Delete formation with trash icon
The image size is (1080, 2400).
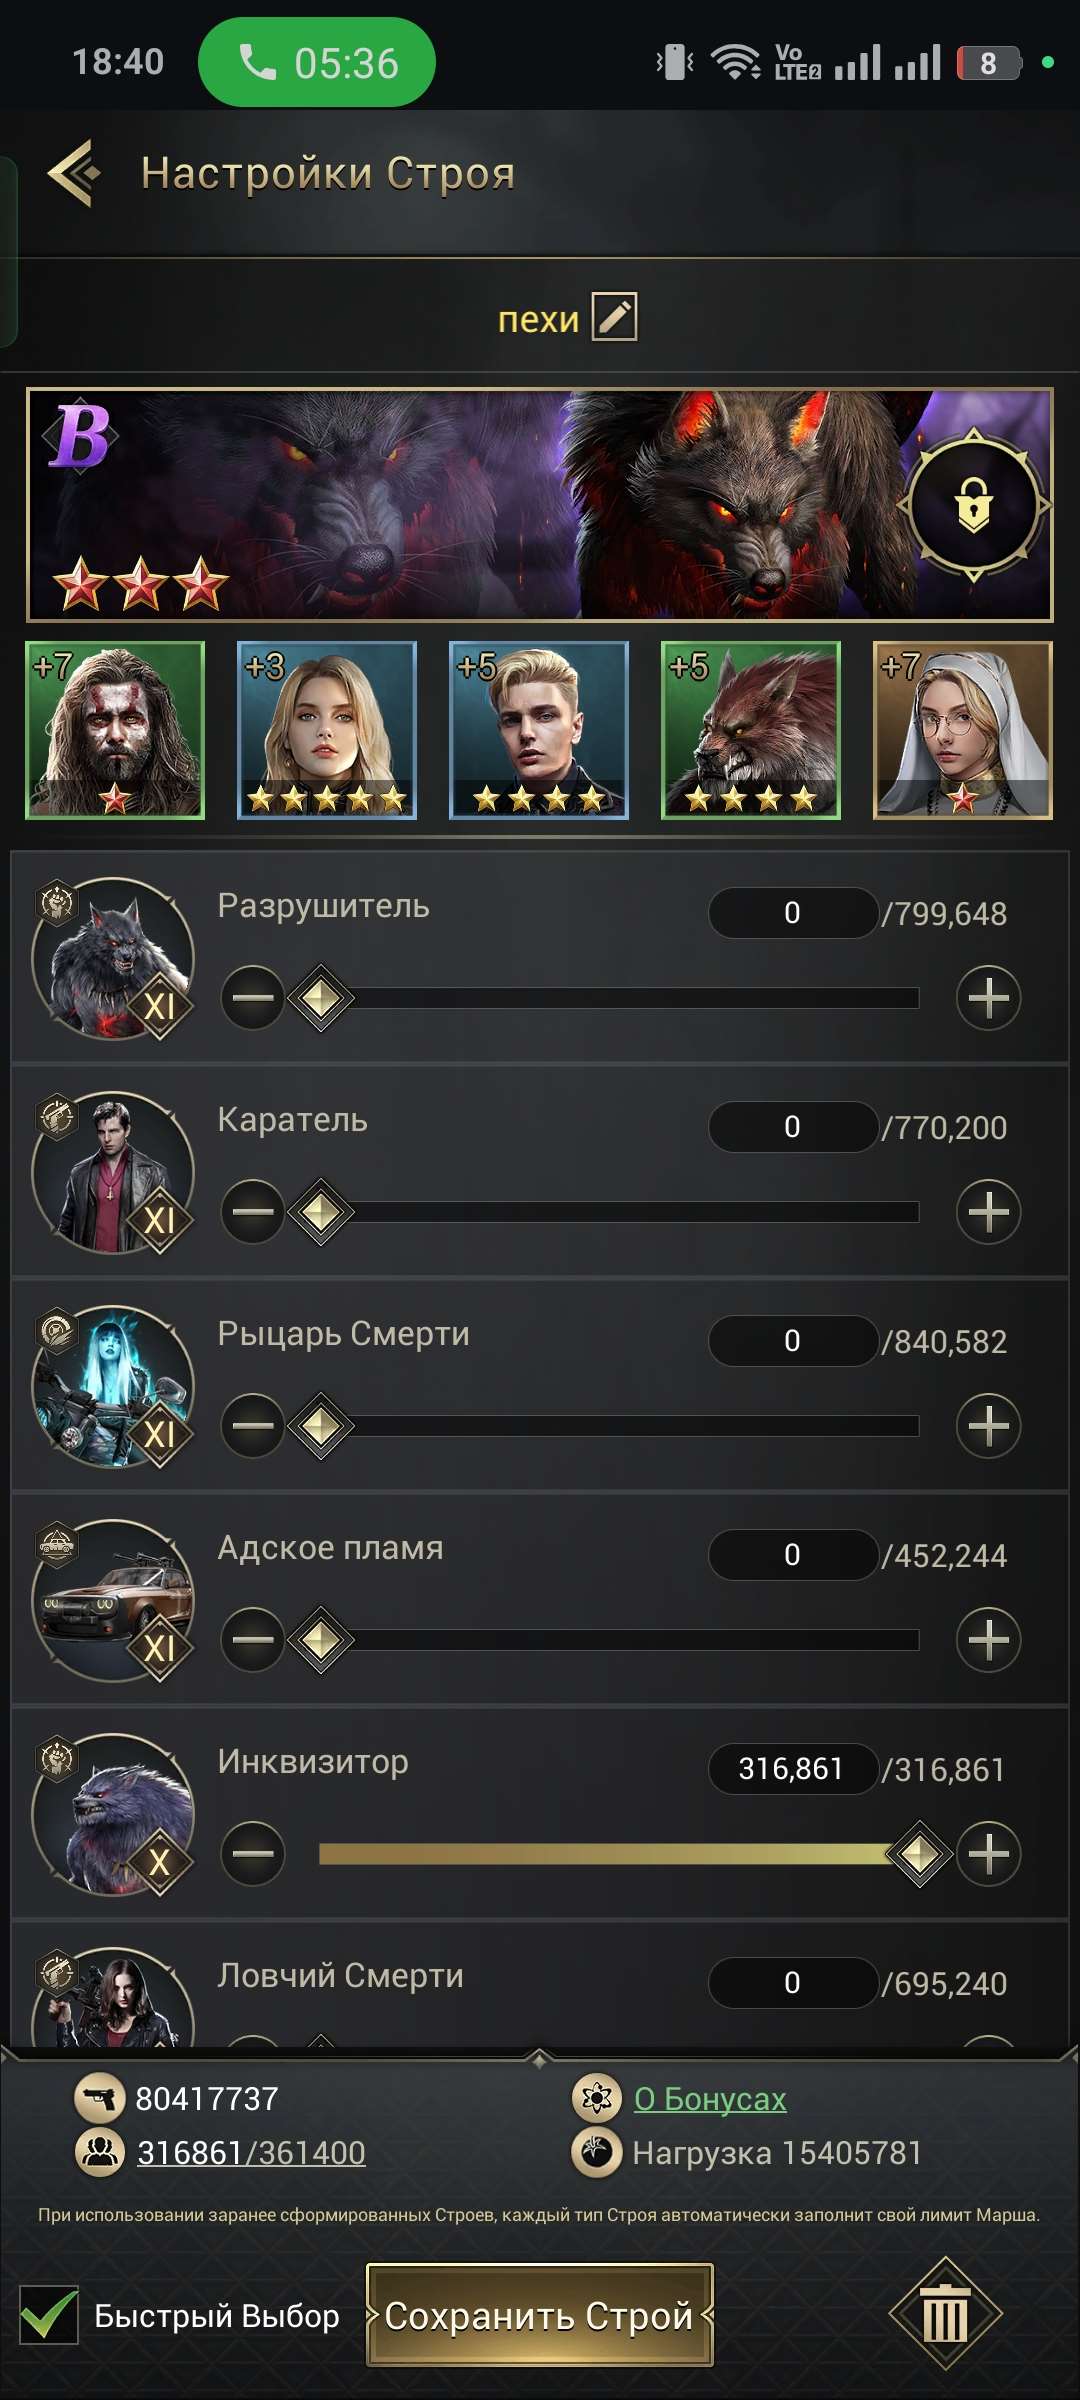tap(945, 2314)
